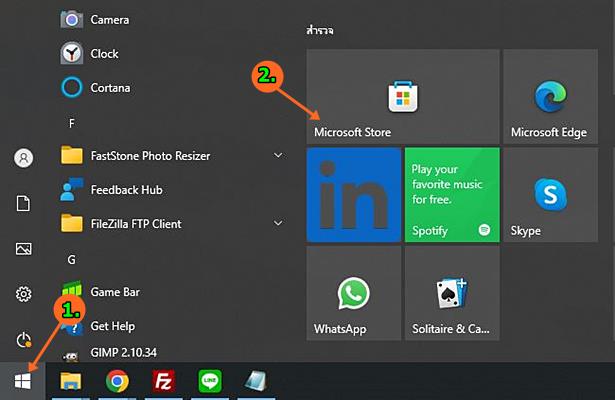Open the Solitaire & Casual Games tile
The width and height of the screenshot is (615, 400).
click(x=452, y=293)
